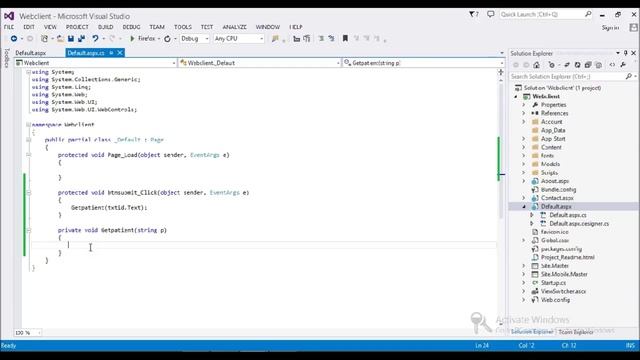This screenshot has height=360, width=640.
Task: Open the Any CPU platform dropdown
Action: tap(239, 39)
